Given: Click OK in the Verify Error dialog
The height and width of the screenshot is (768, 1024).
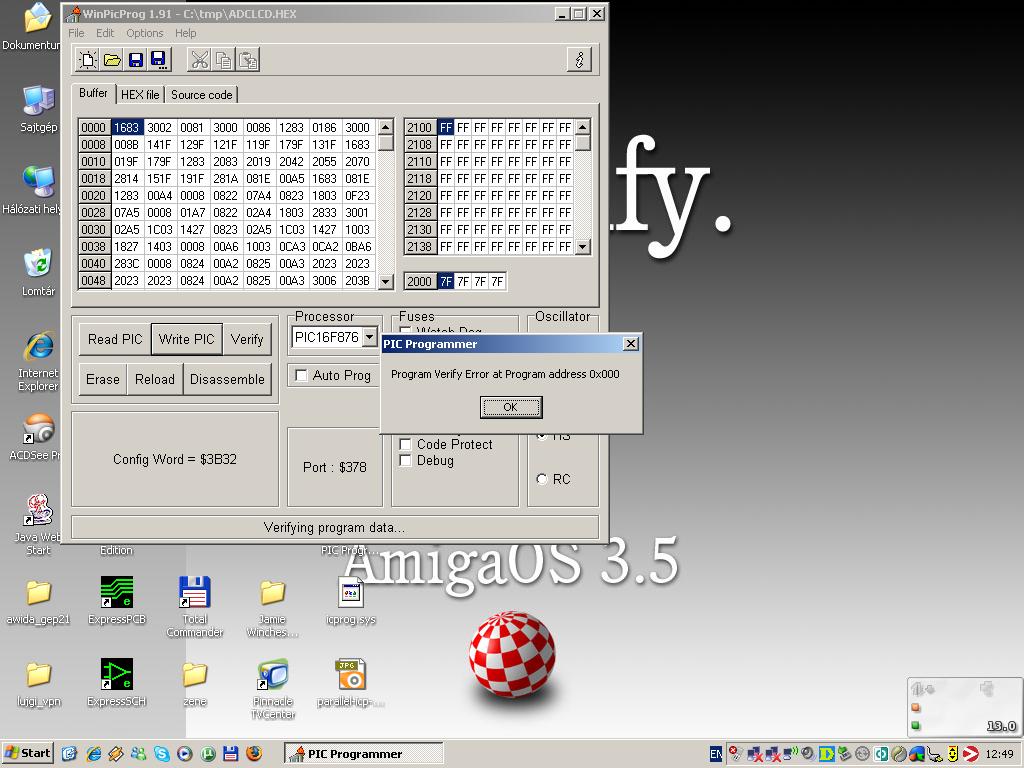Looking at the screenshot, I should pos(511,407).
